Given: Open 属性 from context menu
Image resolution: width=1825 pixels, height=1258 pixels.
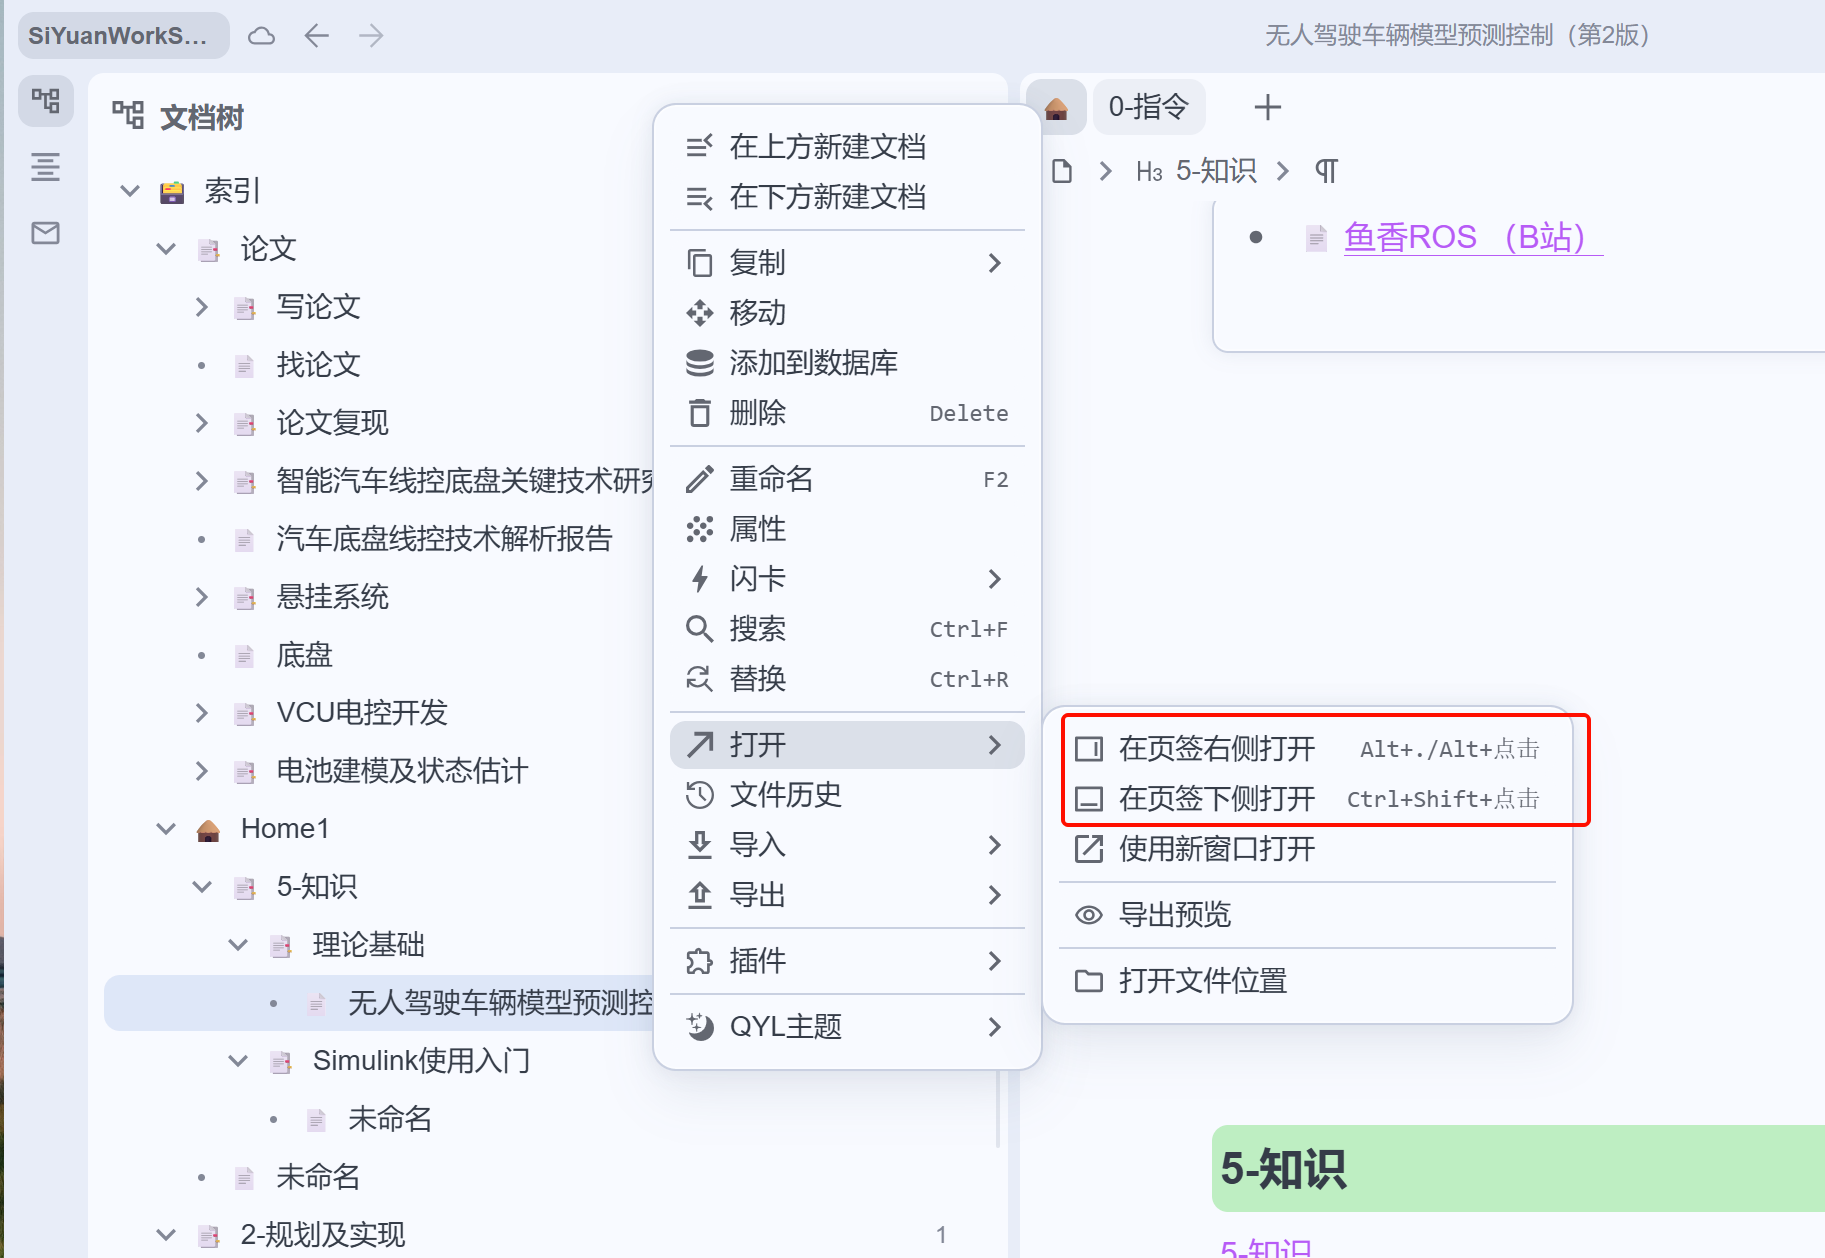Looking at the screenshot, I should click(x=847, y=529).
